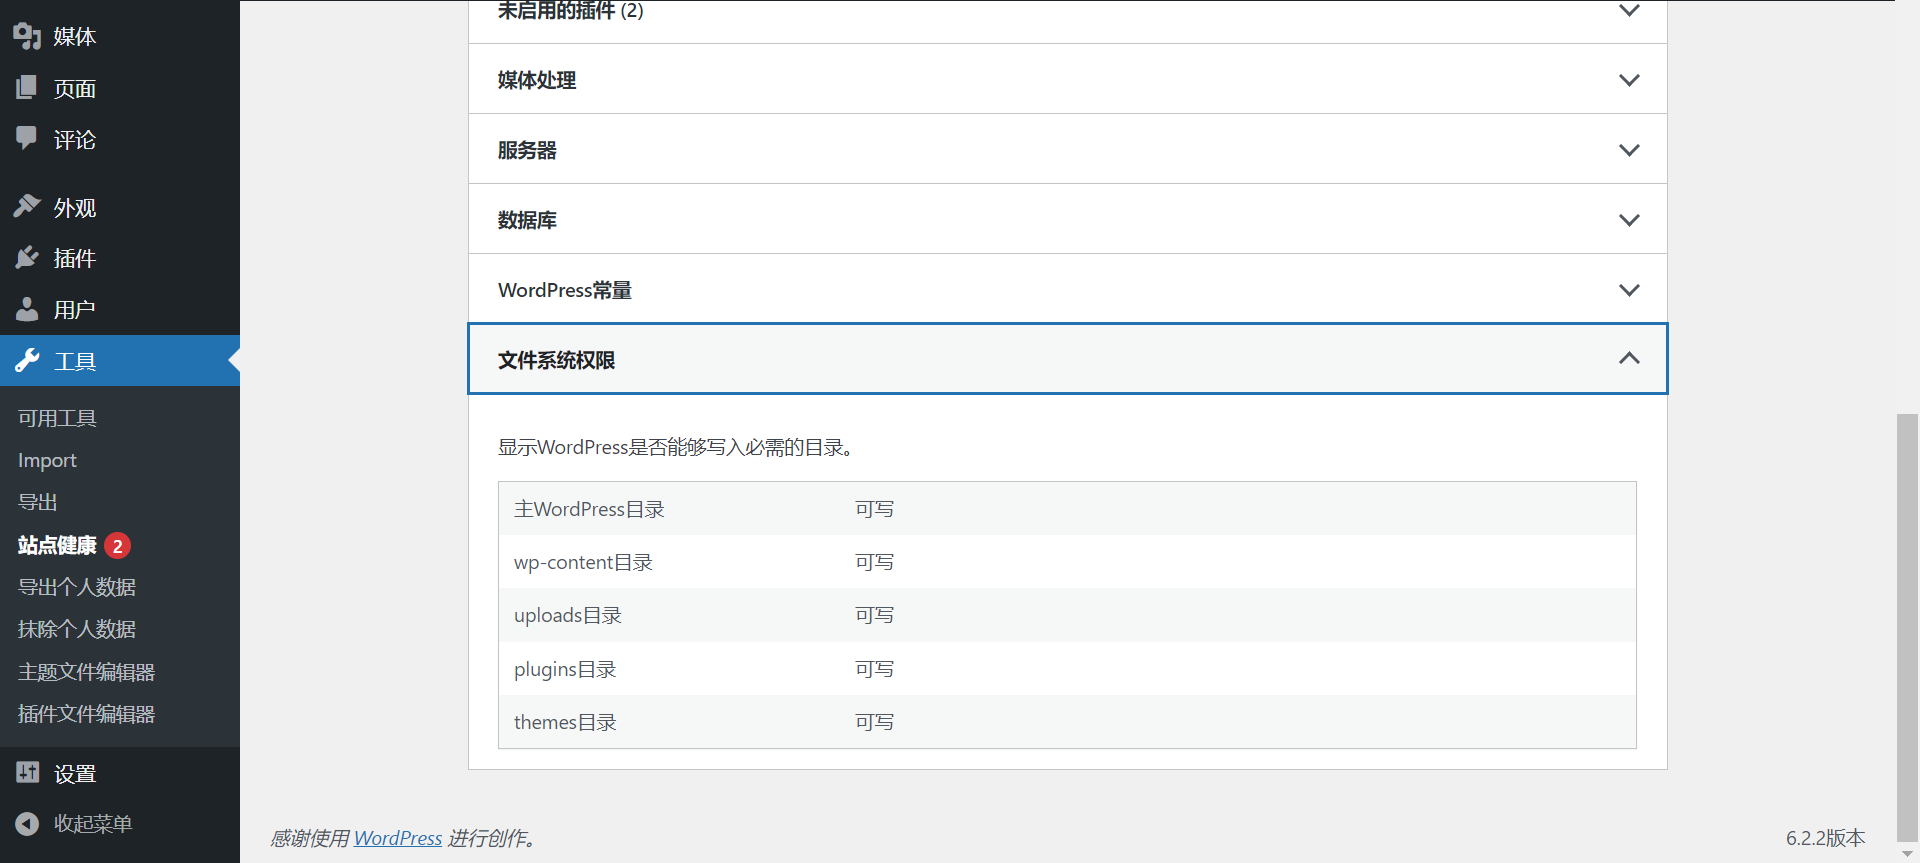This screenshot has width=1920, height=863.
Task: Select the plugins目录 row label
Action: pyautogui.click(x=565, y=669)
